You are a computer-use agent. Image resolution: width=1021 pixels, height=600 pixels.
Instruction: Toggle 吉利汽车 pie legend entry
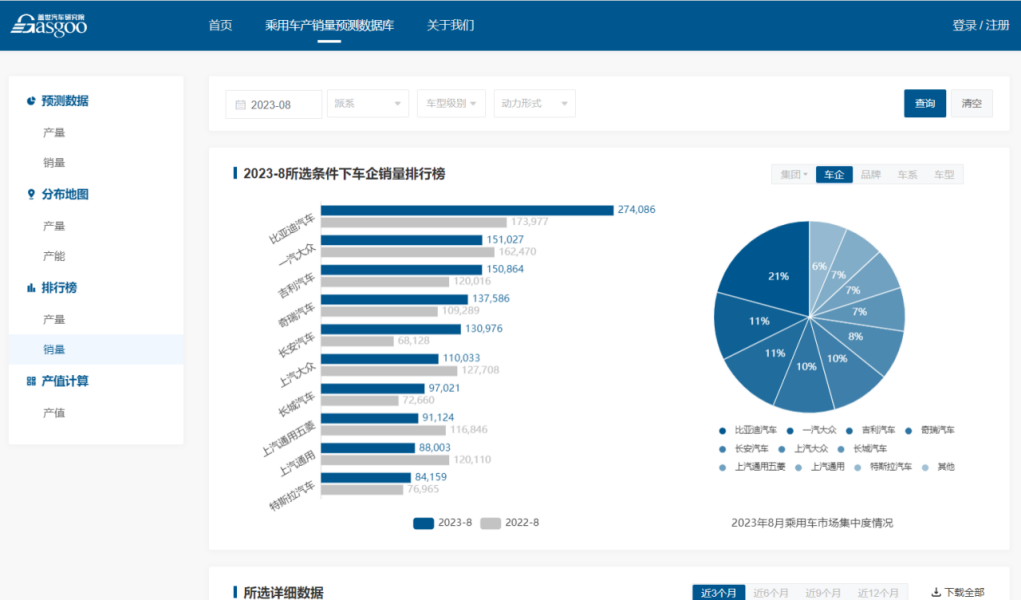tap(871, 430)
